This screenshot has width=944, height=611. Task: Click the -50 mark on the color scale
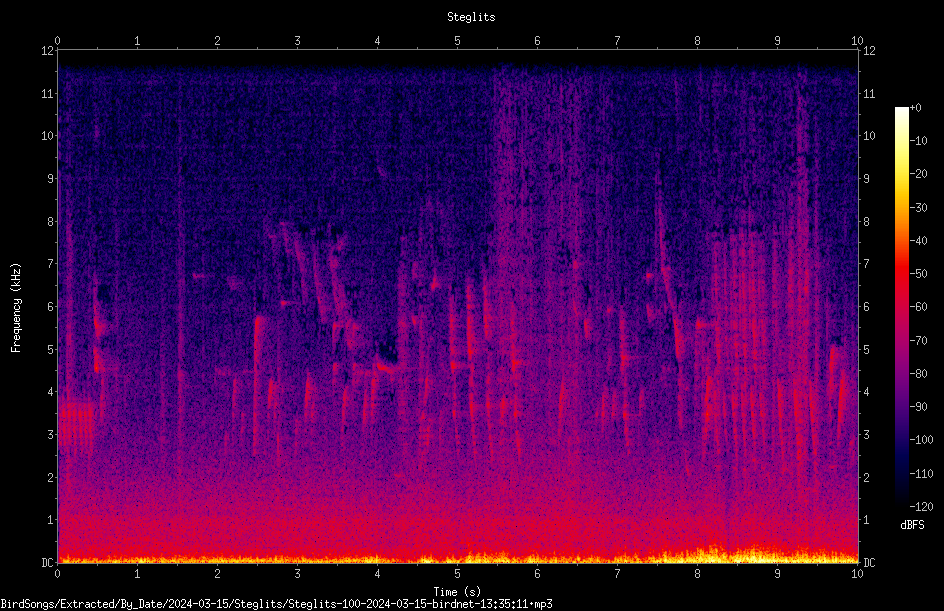pyautogui.click(x=918, y=273)
